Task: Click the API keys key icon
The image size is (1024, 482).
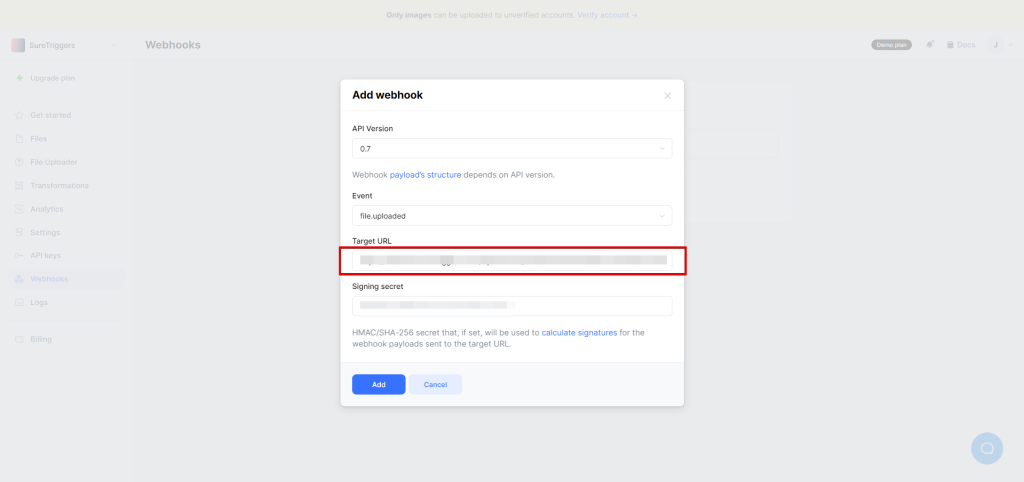Action: pos(20,255)
